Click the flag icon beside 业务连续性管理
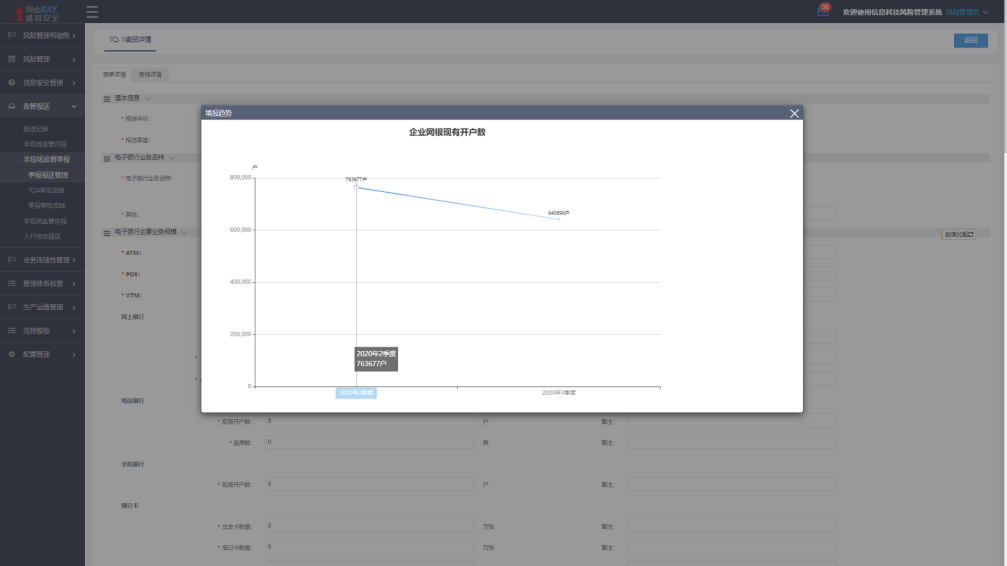The width and height of the screenshot is (1007, 566). point(12,260)
